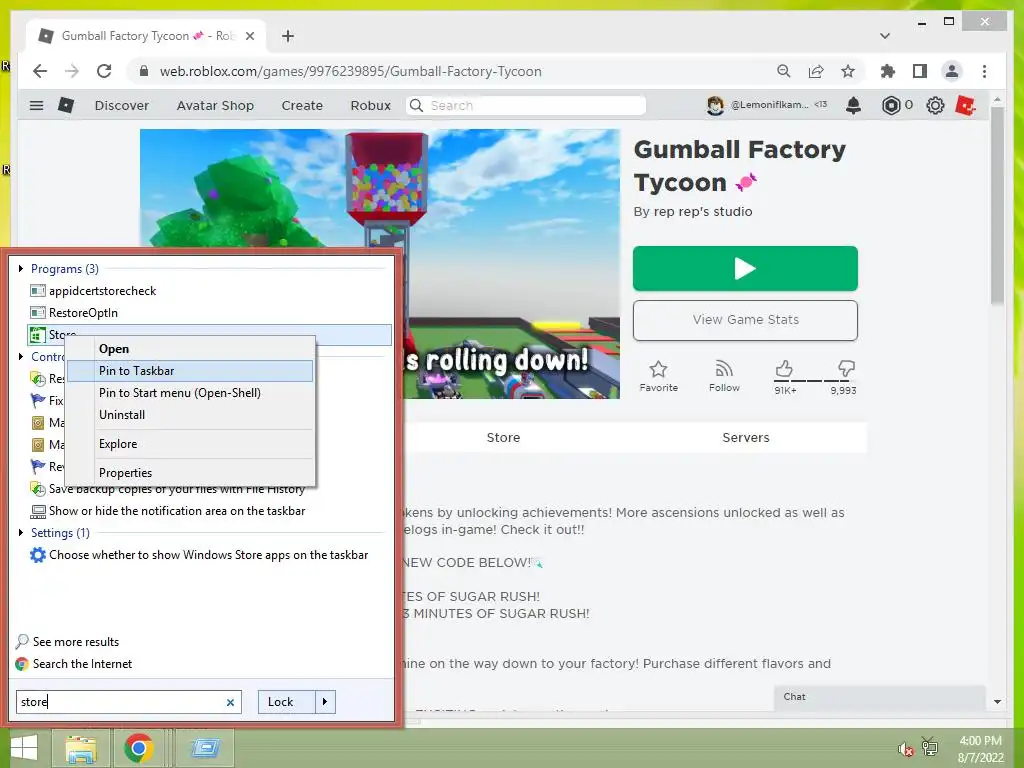Open Avatar Shop link
The width and height of the screenshot is (1024, 768).
point(215,105)
